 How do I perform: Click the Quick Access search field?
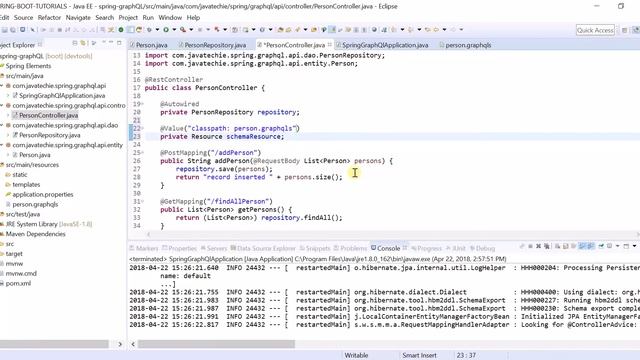[595, 30]
